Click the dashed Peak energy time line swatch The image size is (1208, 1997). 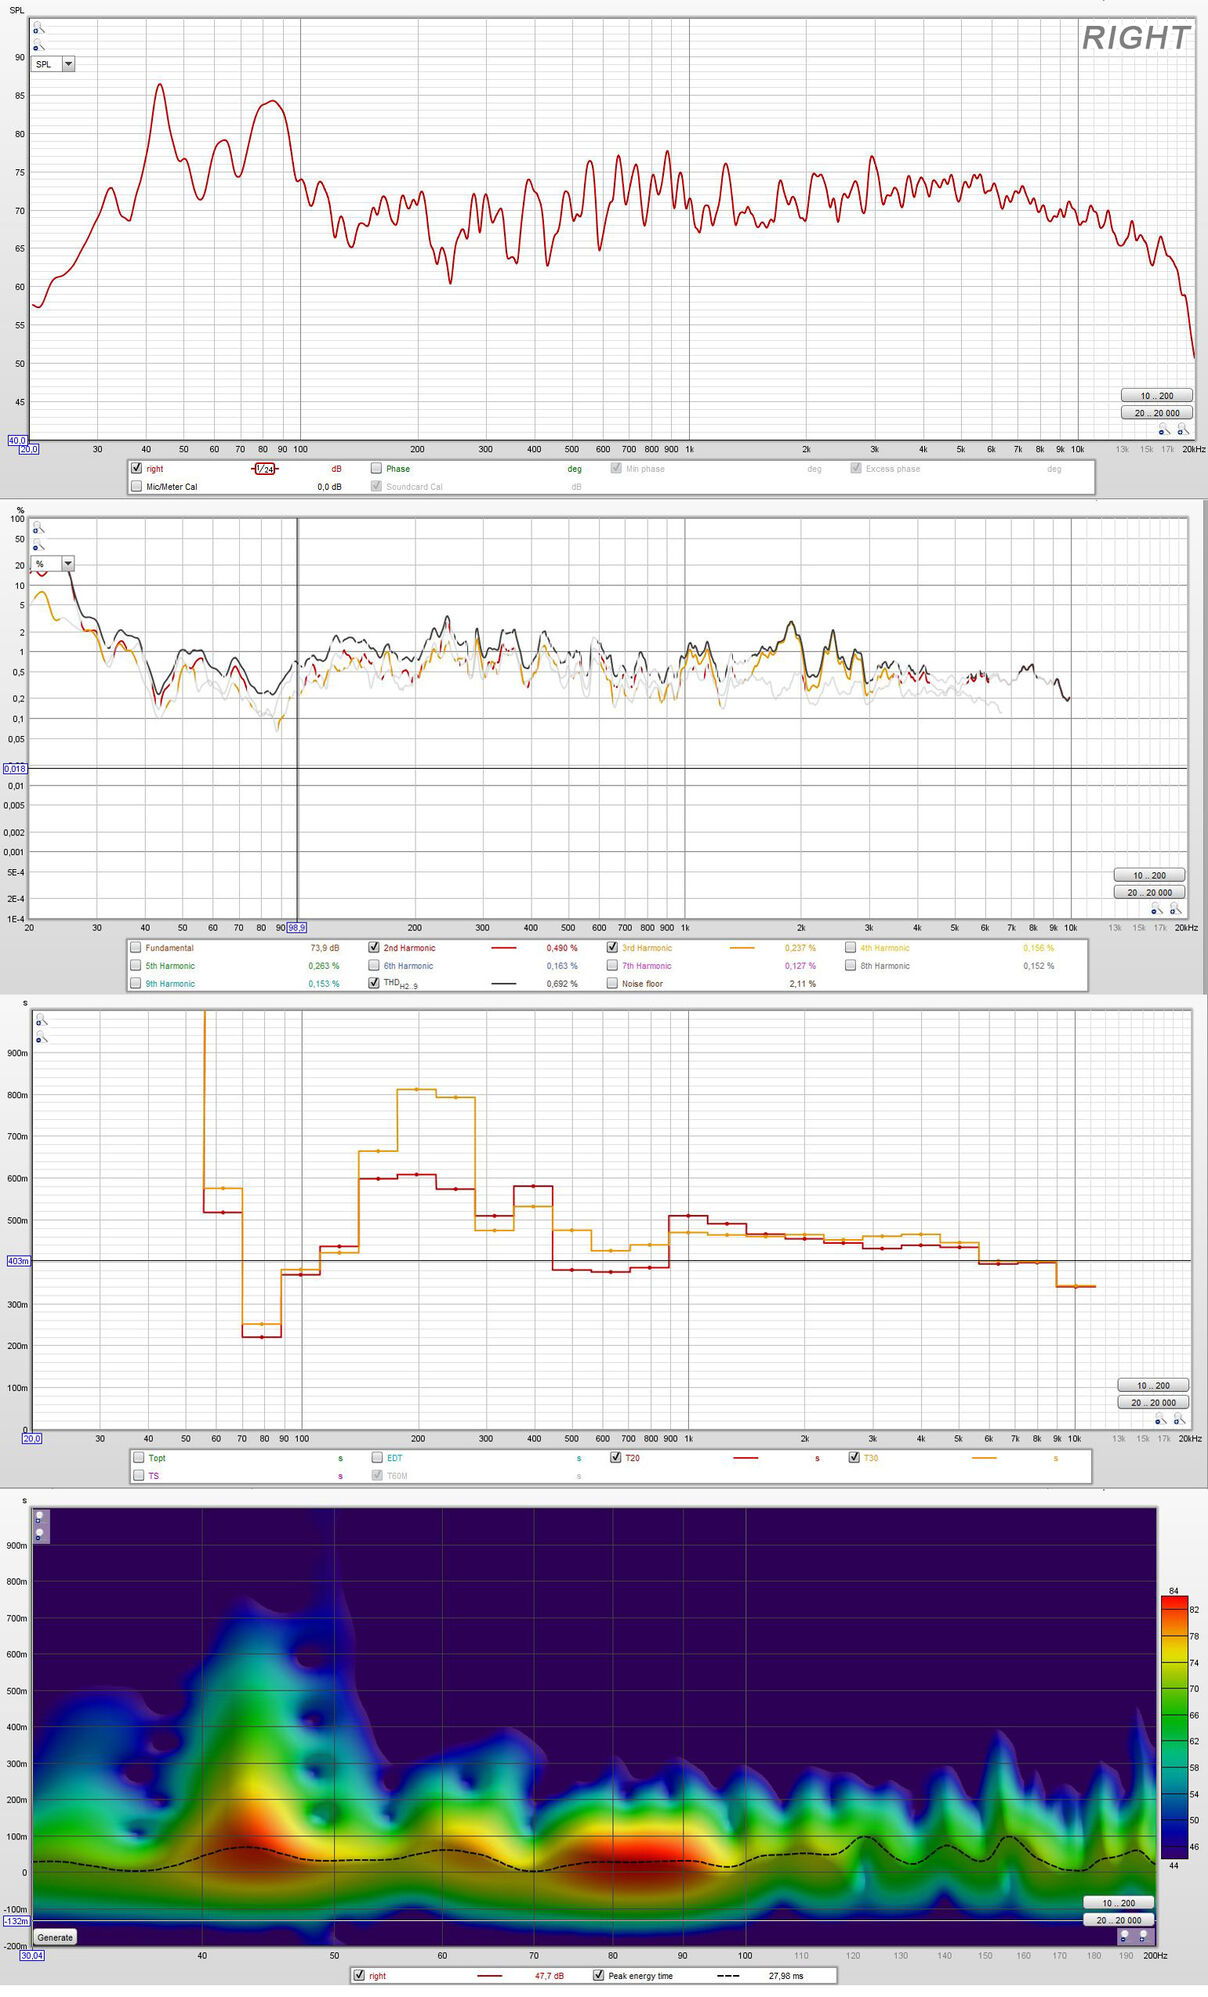tap(729, 1976)
